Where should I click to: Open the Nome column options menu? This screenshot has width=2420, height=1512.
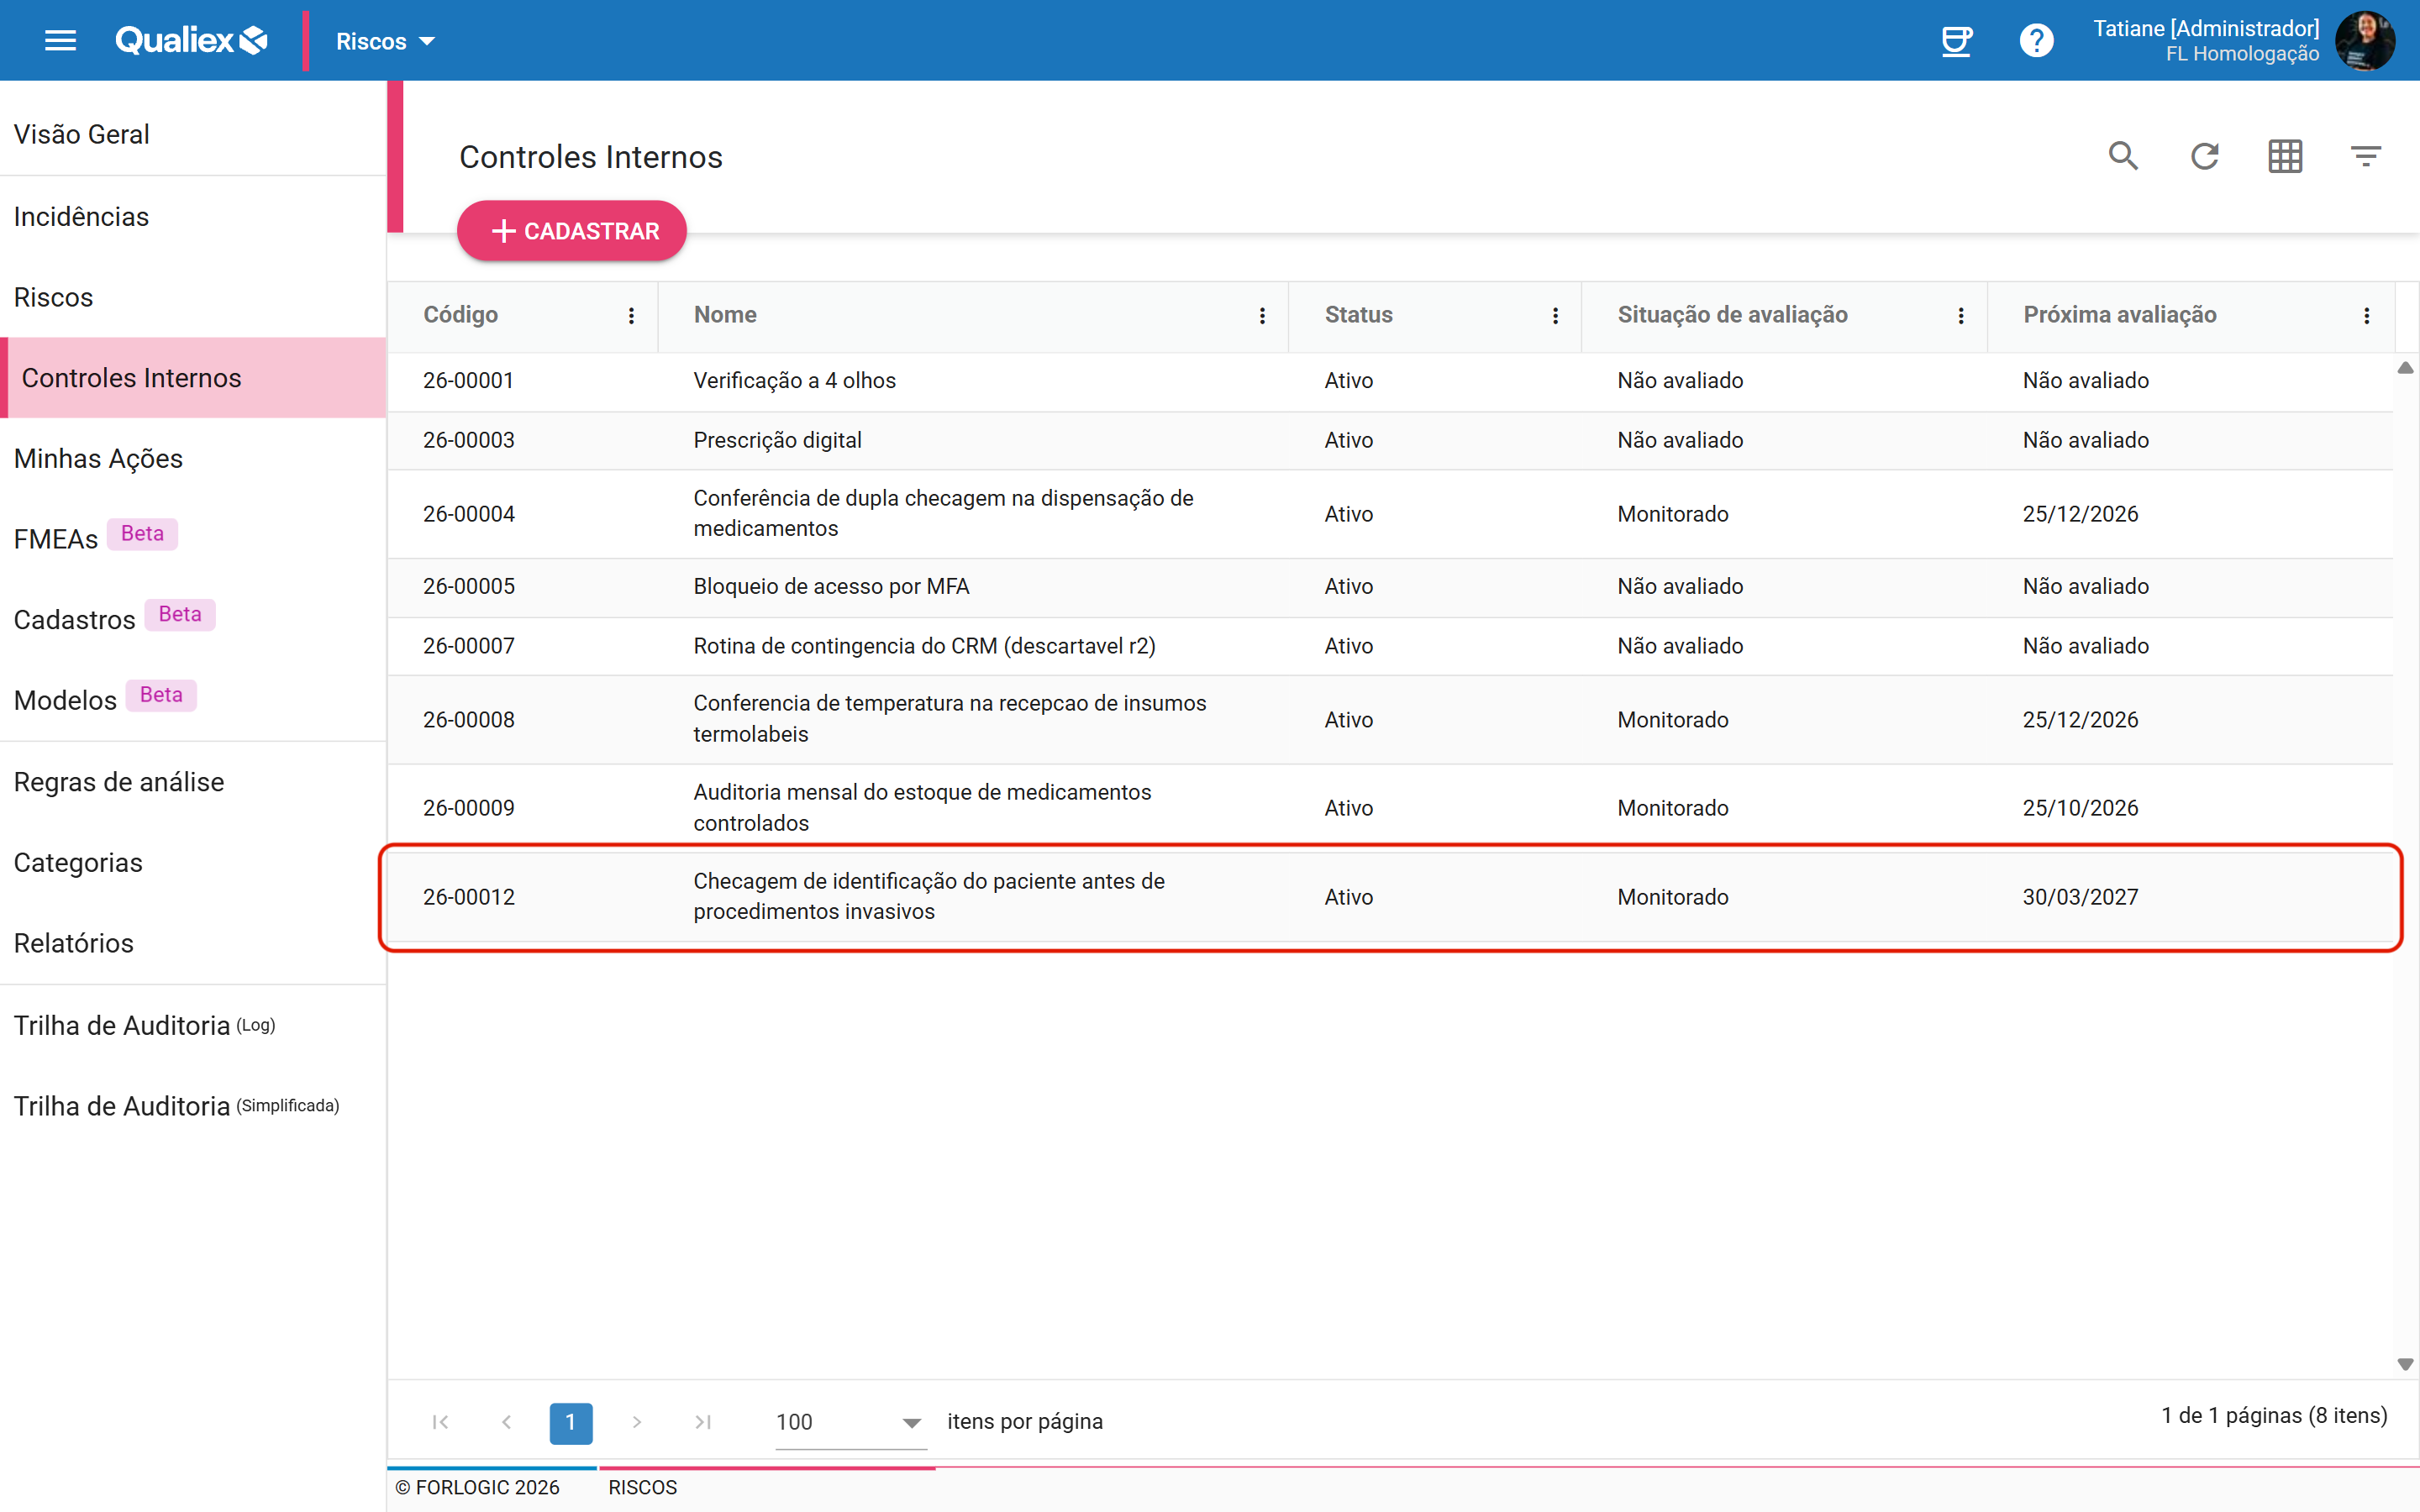(1262, 316)
